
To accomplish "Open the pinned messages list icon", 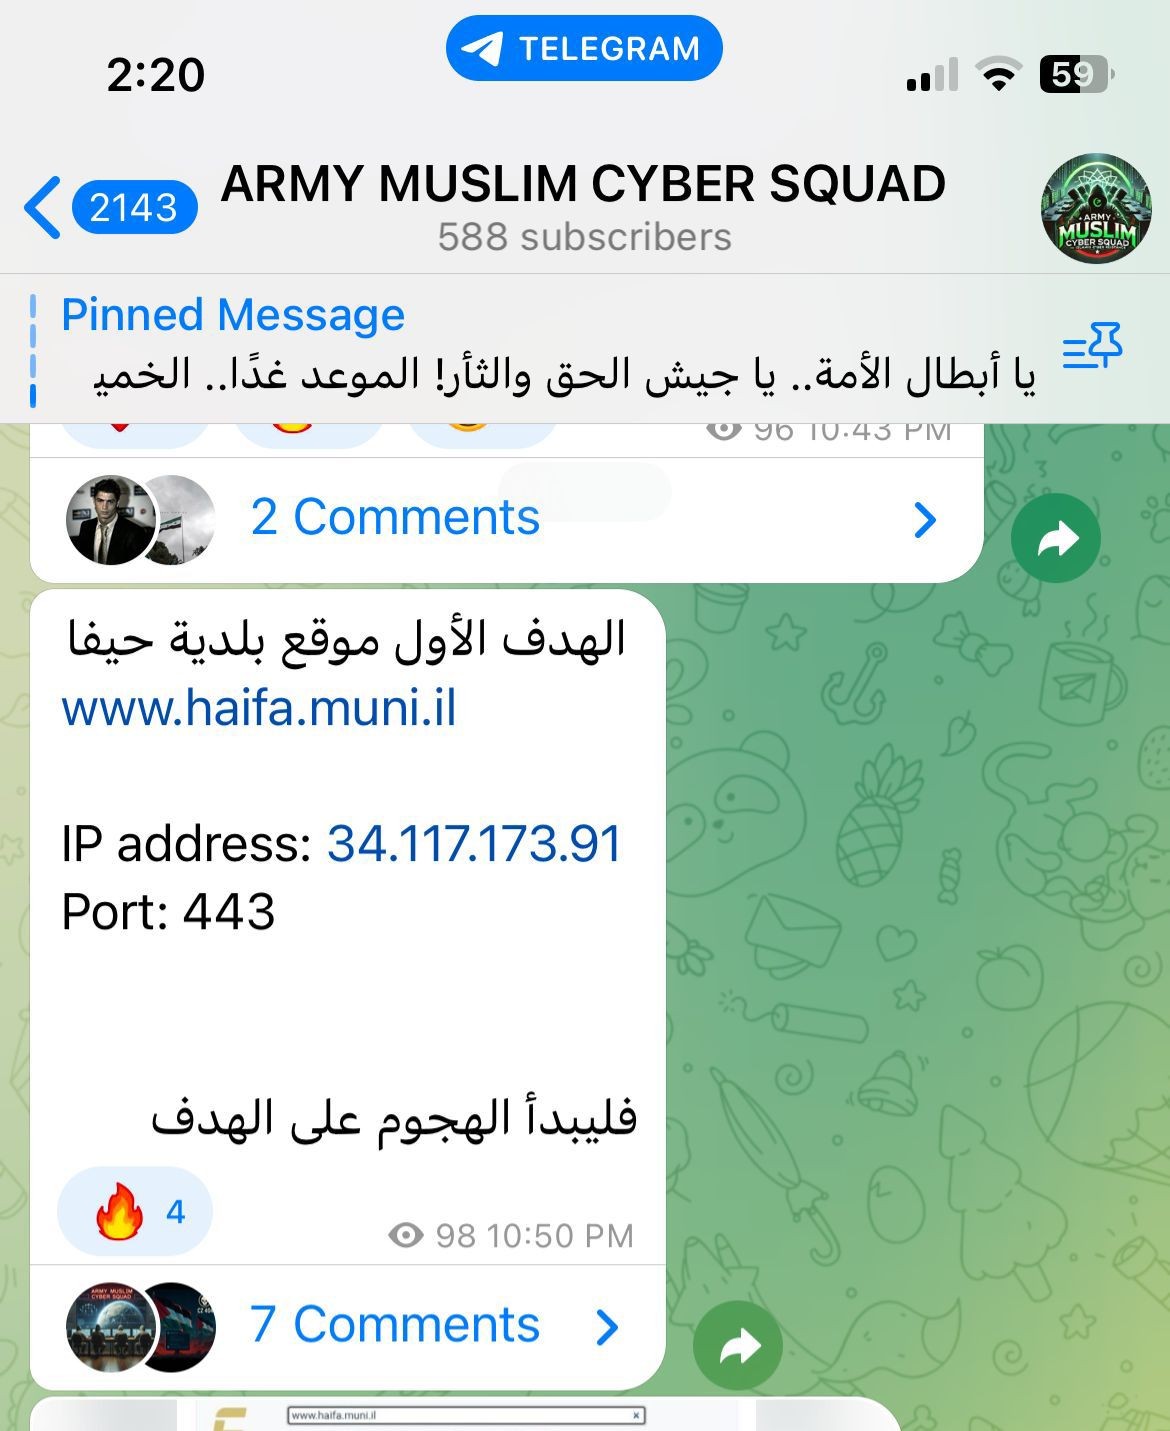I will (1092, 346).
